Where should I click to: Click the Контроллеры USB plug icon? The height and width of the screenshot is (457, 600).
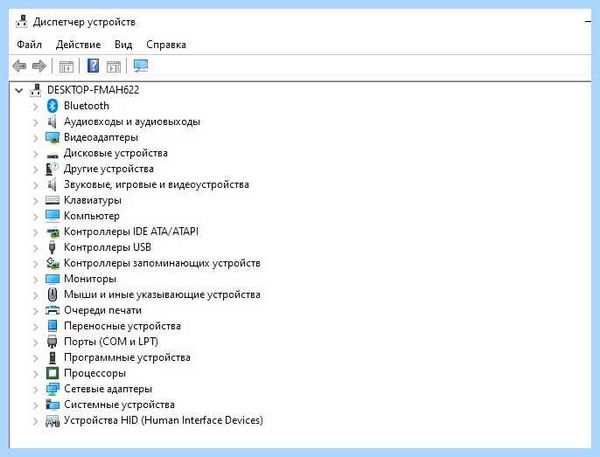coord(52,247)
